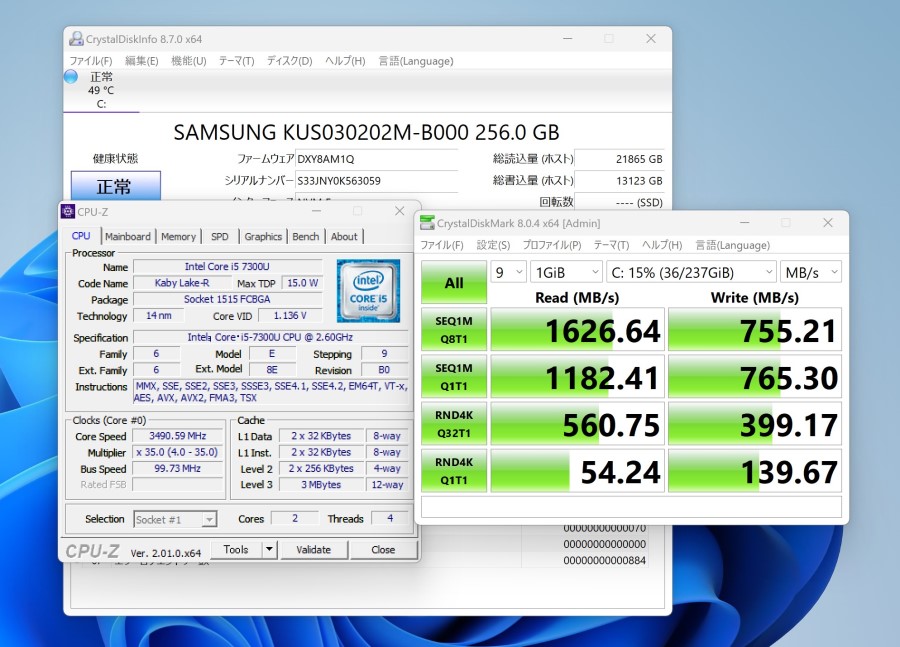Click the SAMSUNG KUS030202M-B000 256.0 GB heading

[x=367, y=133]
